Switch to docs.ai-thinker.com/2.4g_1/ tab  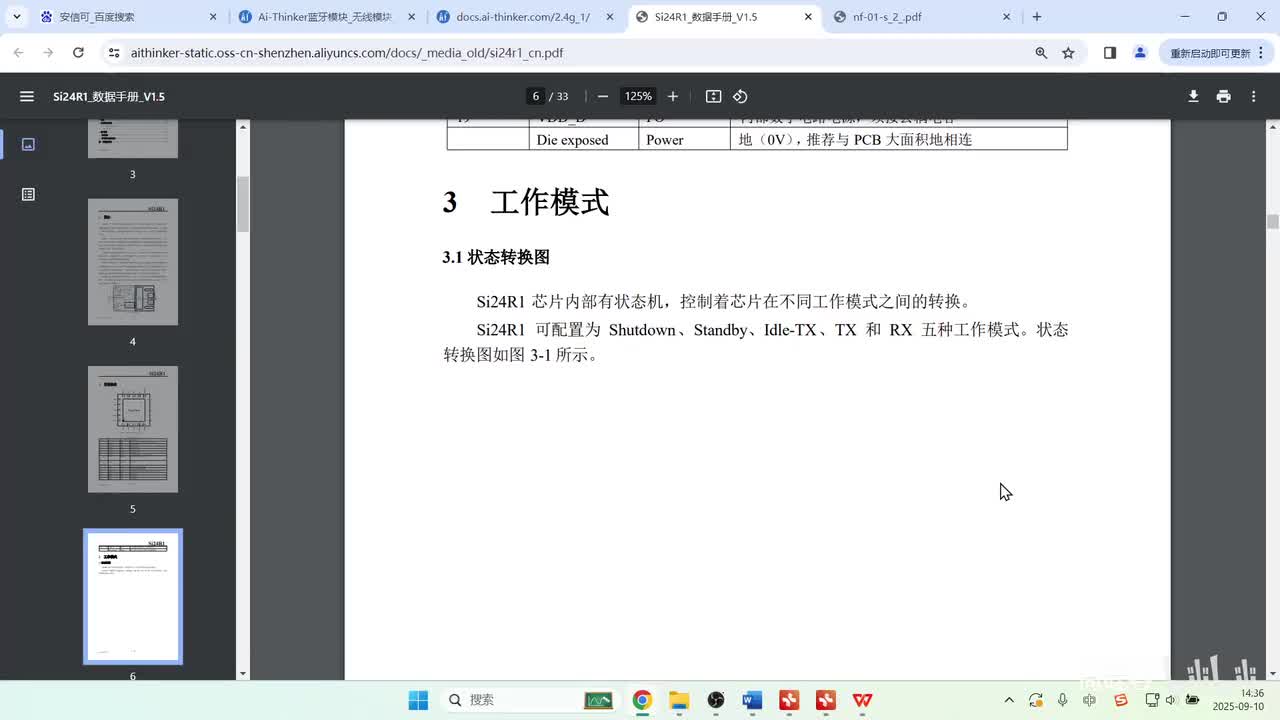tap(526, 17)
